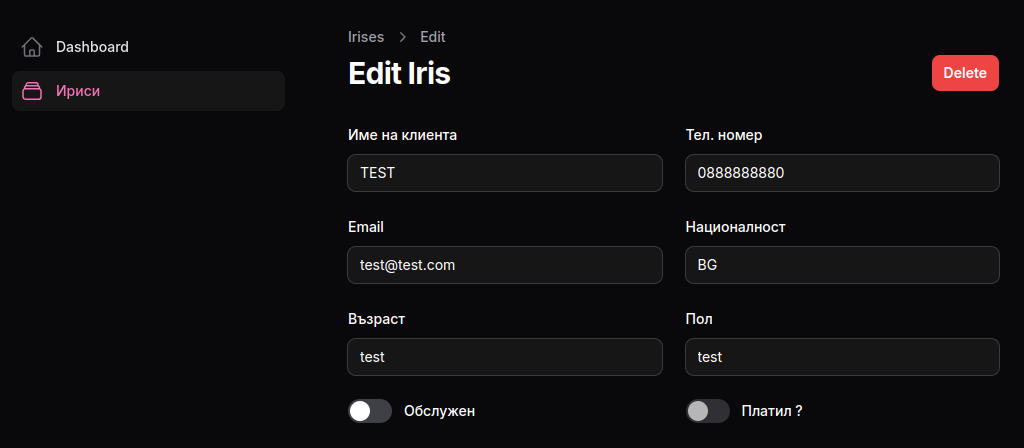Viewport: 1024px width, 448px height.
Task: Click the Email field with test@test.com
Action: [505, 265]
